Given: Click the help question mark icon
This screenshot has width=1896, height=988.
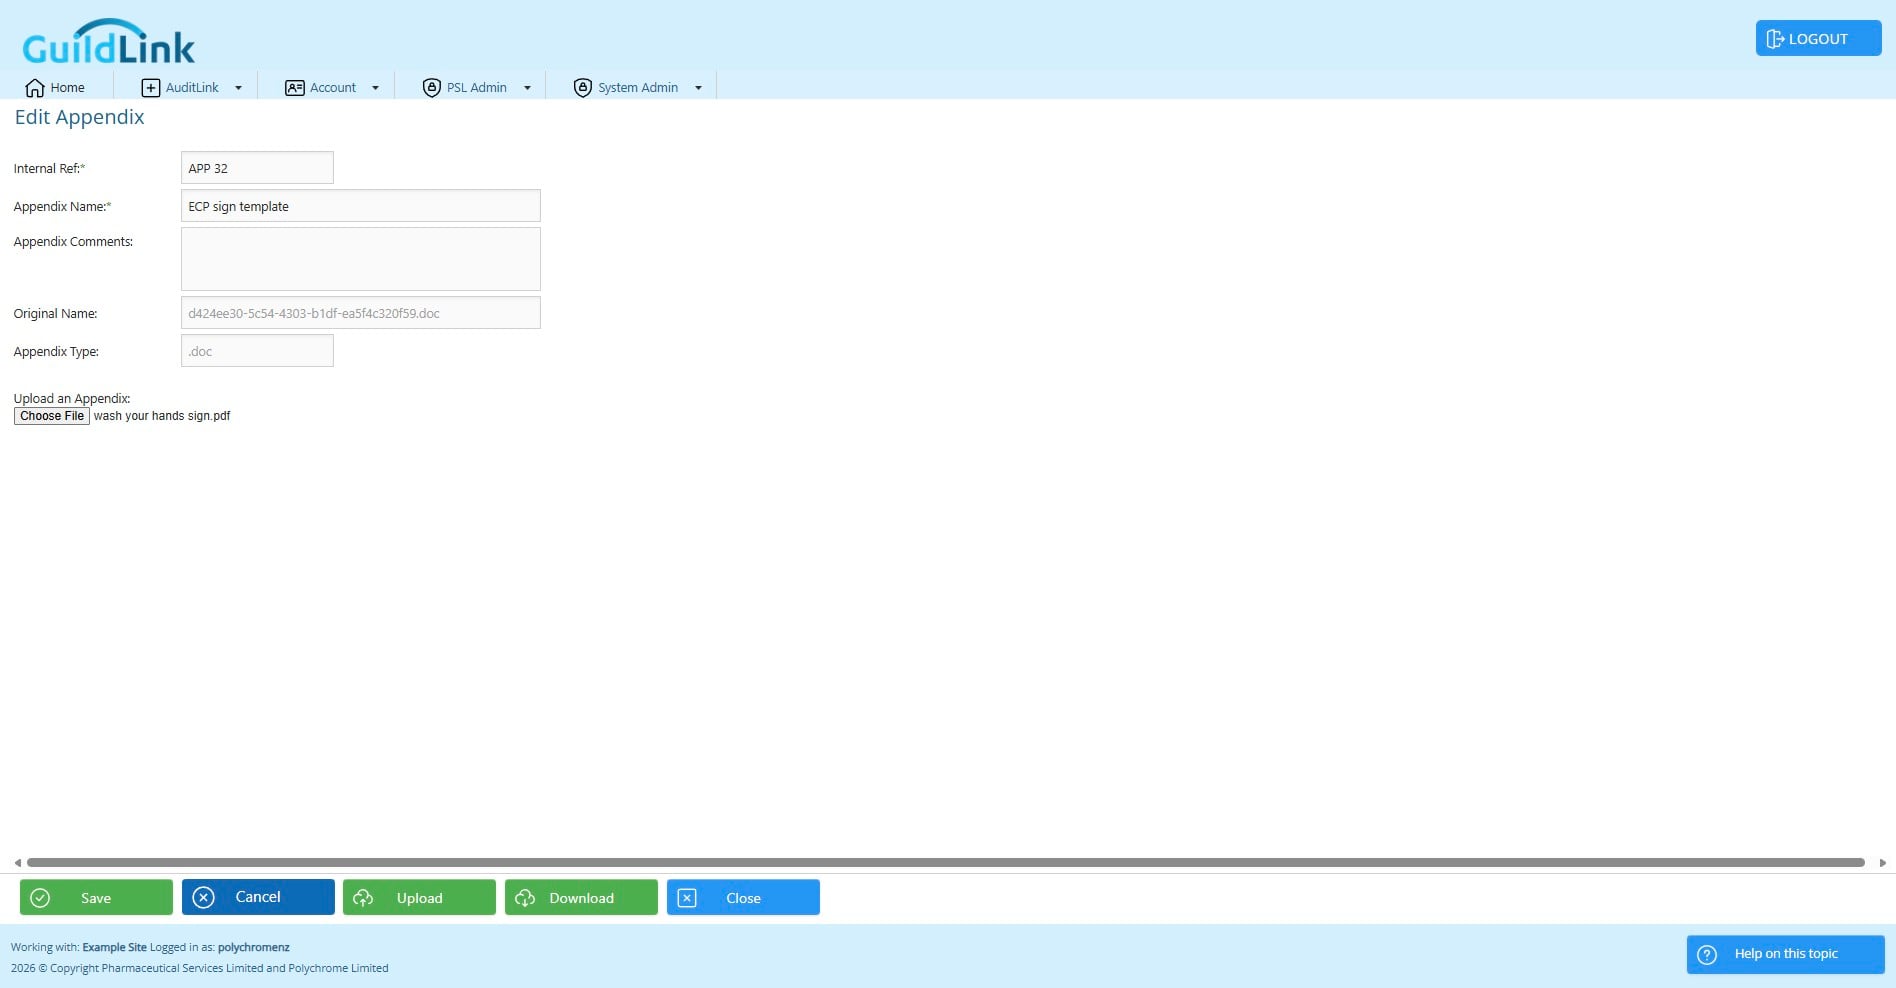Looking at the screenshot, I should (1707, 955).
